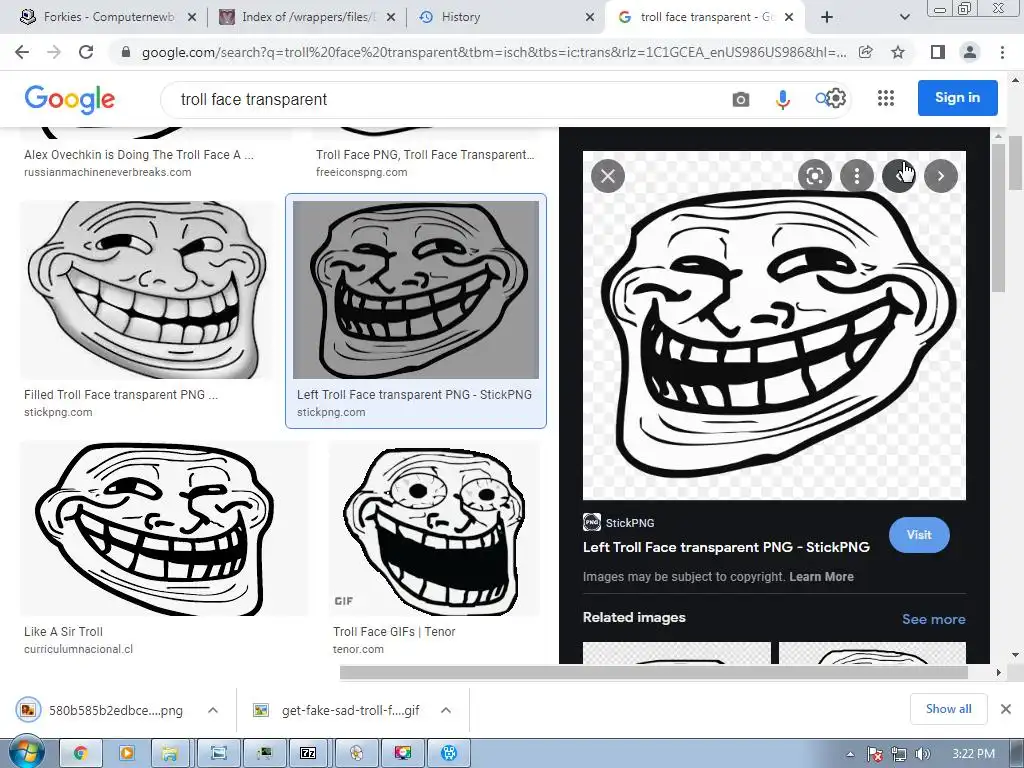The width and height of the screenshot is (1024, 768).
Task: Open Chrome three-dot menu
Action: [1002, 52]
